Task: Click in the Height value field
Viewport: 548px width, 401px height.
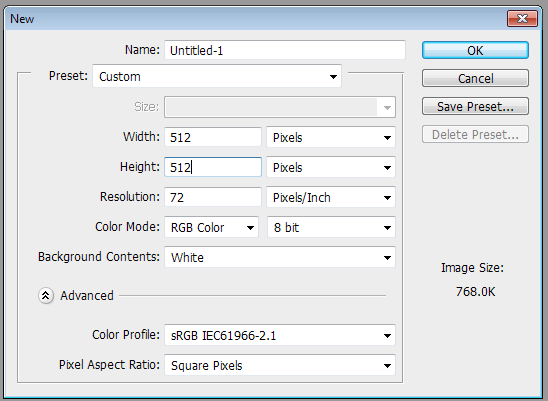Action: [213, 167]
